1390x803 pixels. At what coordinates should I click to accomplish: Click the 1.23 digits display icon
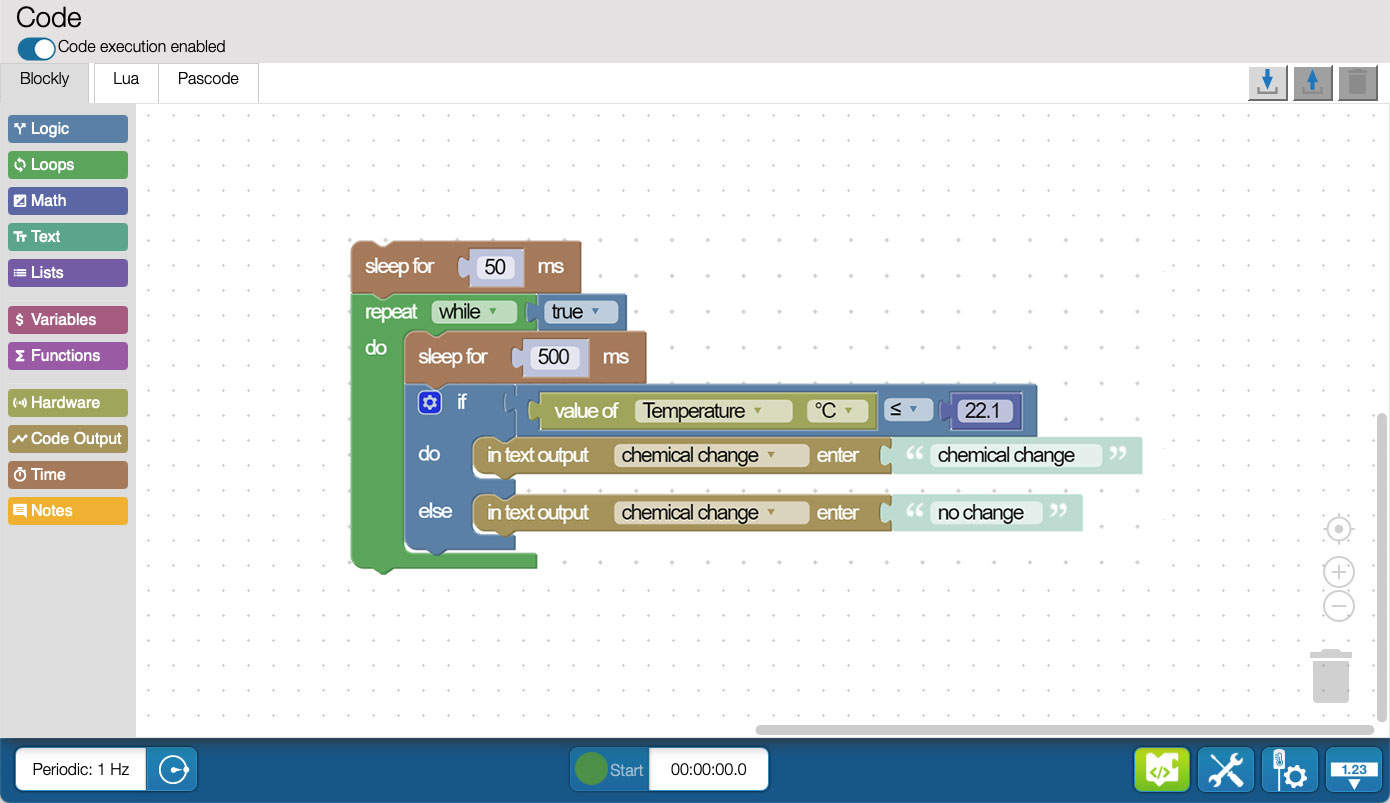1354,770
